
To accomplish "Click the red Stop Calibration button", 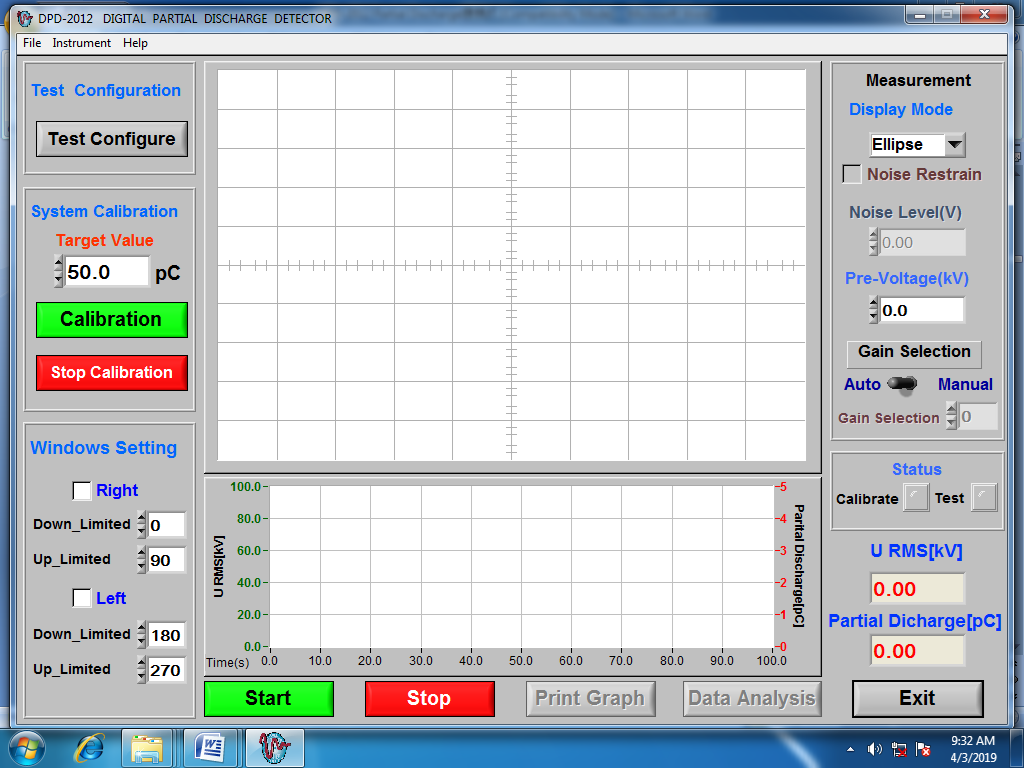I will click(x=112, y=373).
